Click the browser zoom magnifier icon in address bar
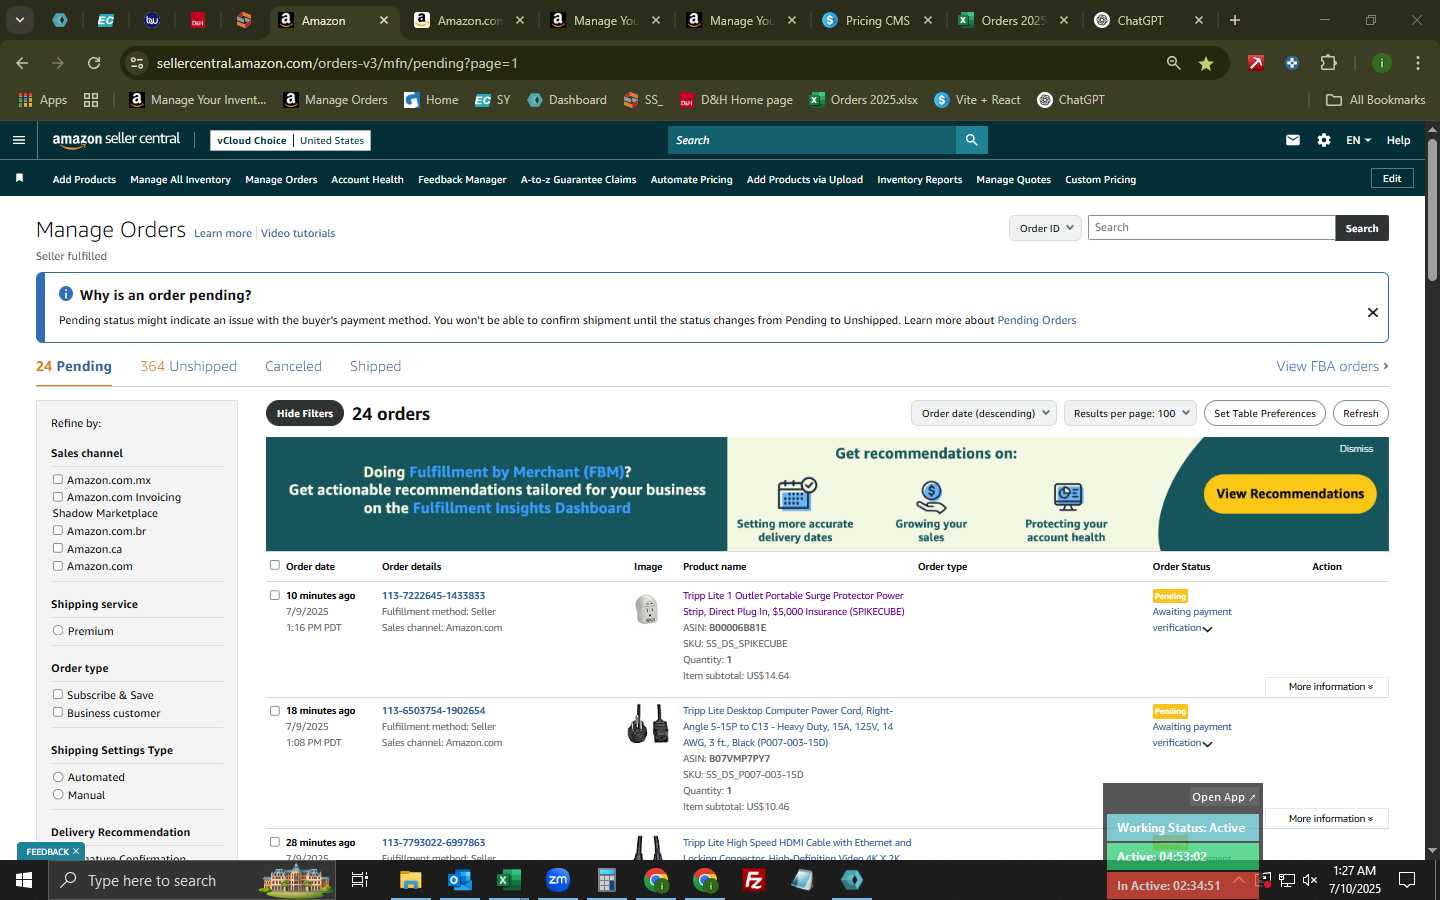The height and width of the screenshot is (900, 1440). (1173, 63)
